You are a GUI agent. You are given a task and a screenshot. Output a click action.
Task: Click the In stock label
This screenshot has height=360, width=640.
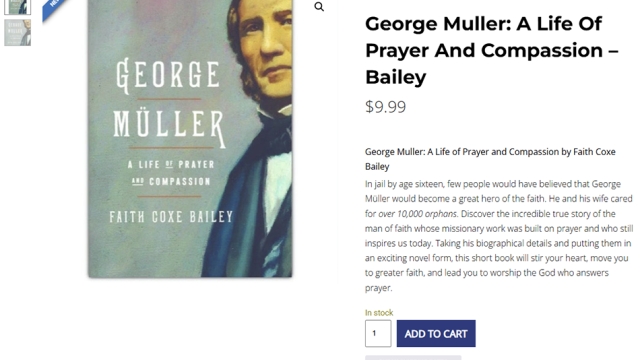(x=379, y=313)
